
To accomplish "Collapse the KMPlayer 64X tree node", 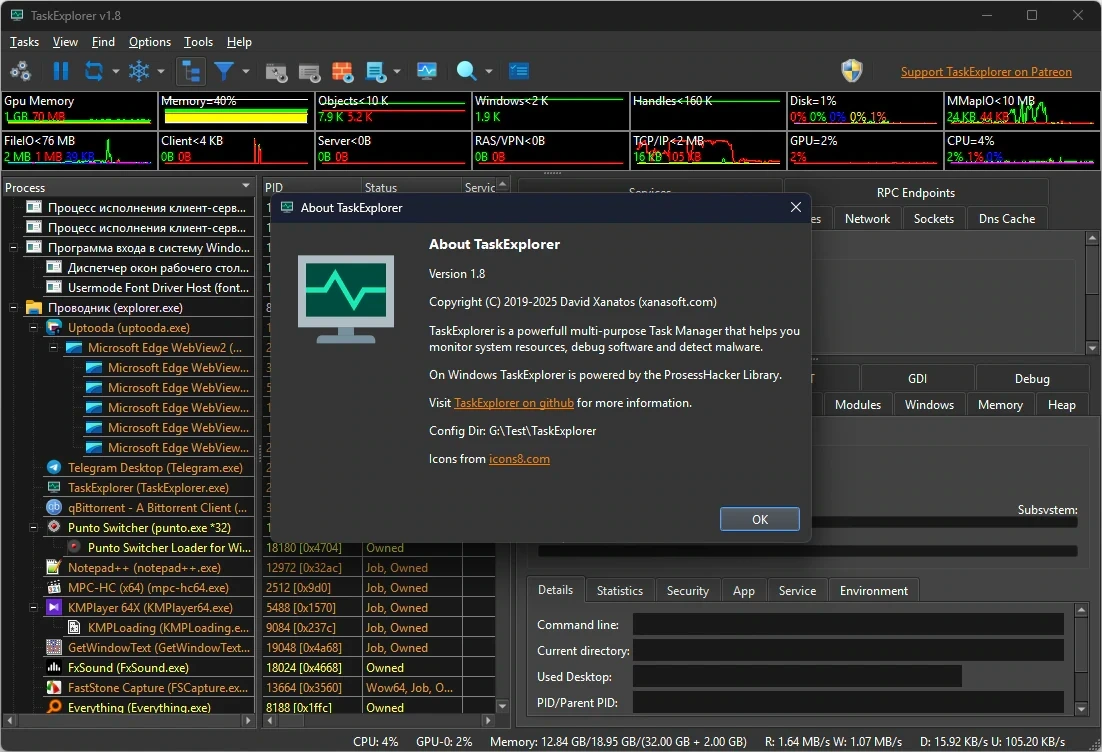I will point(33,608).
